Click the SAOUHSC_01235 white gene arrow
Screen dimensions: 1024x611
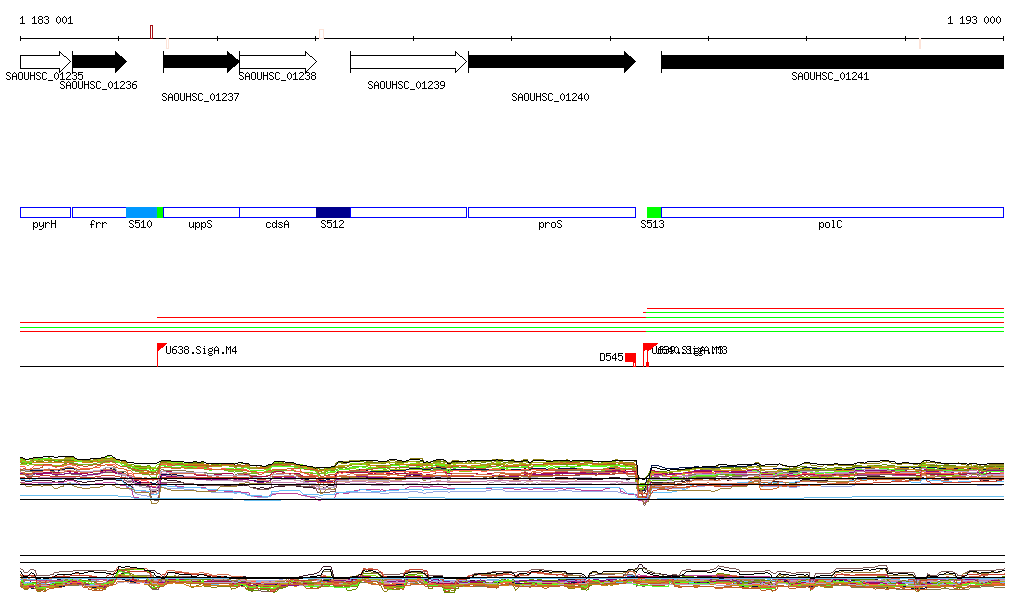[45, 62]
